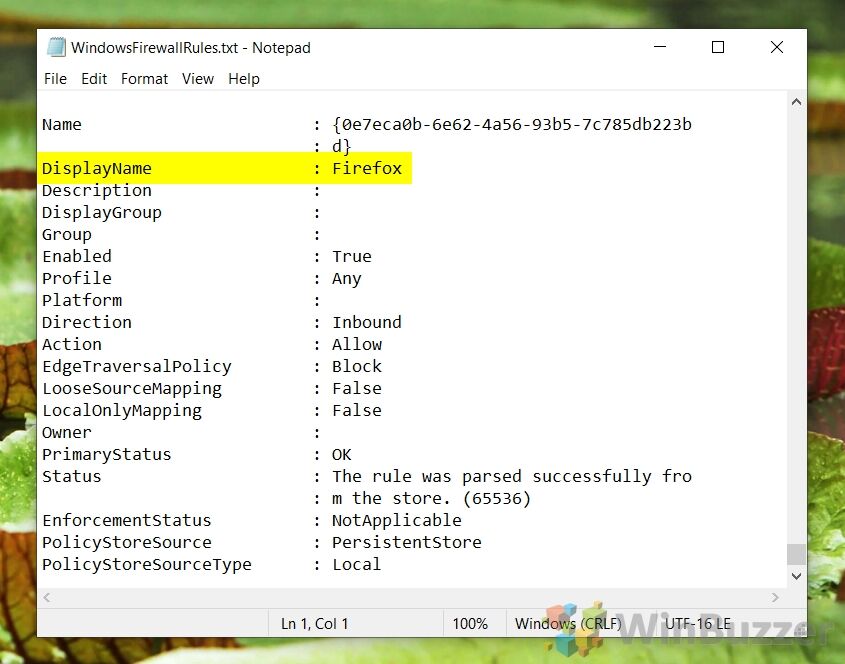Screen dimensions: 845x664
Task: Click the 'False' value of LocalOnlyMapping
Action: coord(357,410)
